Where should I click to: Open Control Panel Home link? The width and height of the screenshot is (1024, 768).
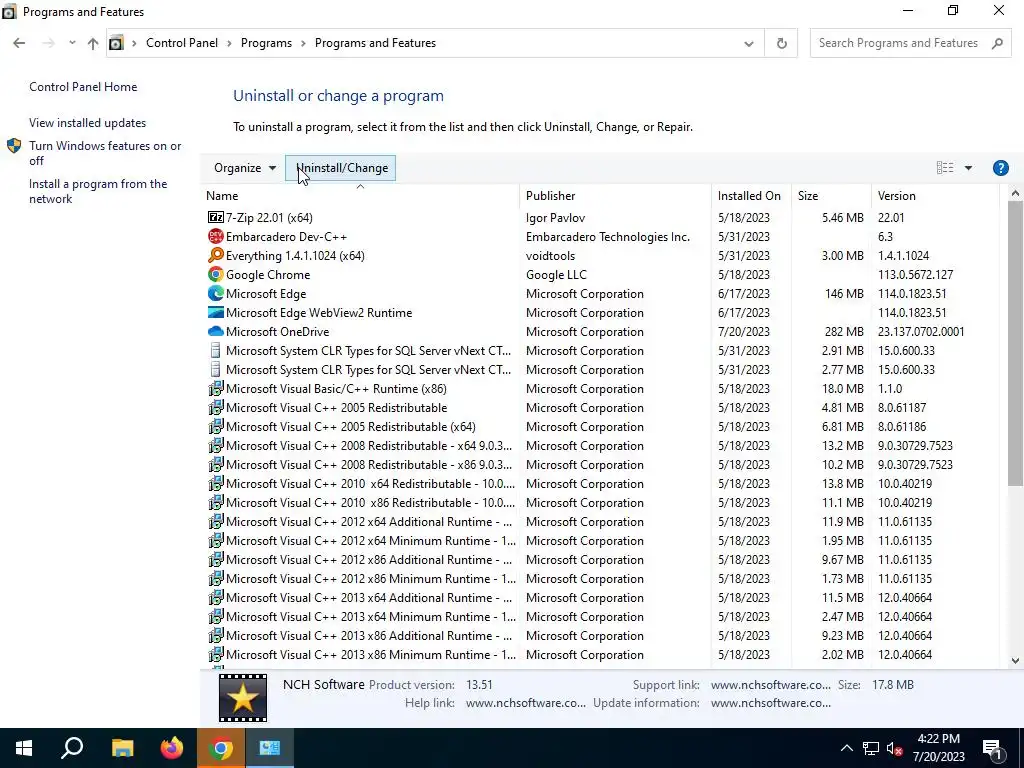[x=83, y=87]
